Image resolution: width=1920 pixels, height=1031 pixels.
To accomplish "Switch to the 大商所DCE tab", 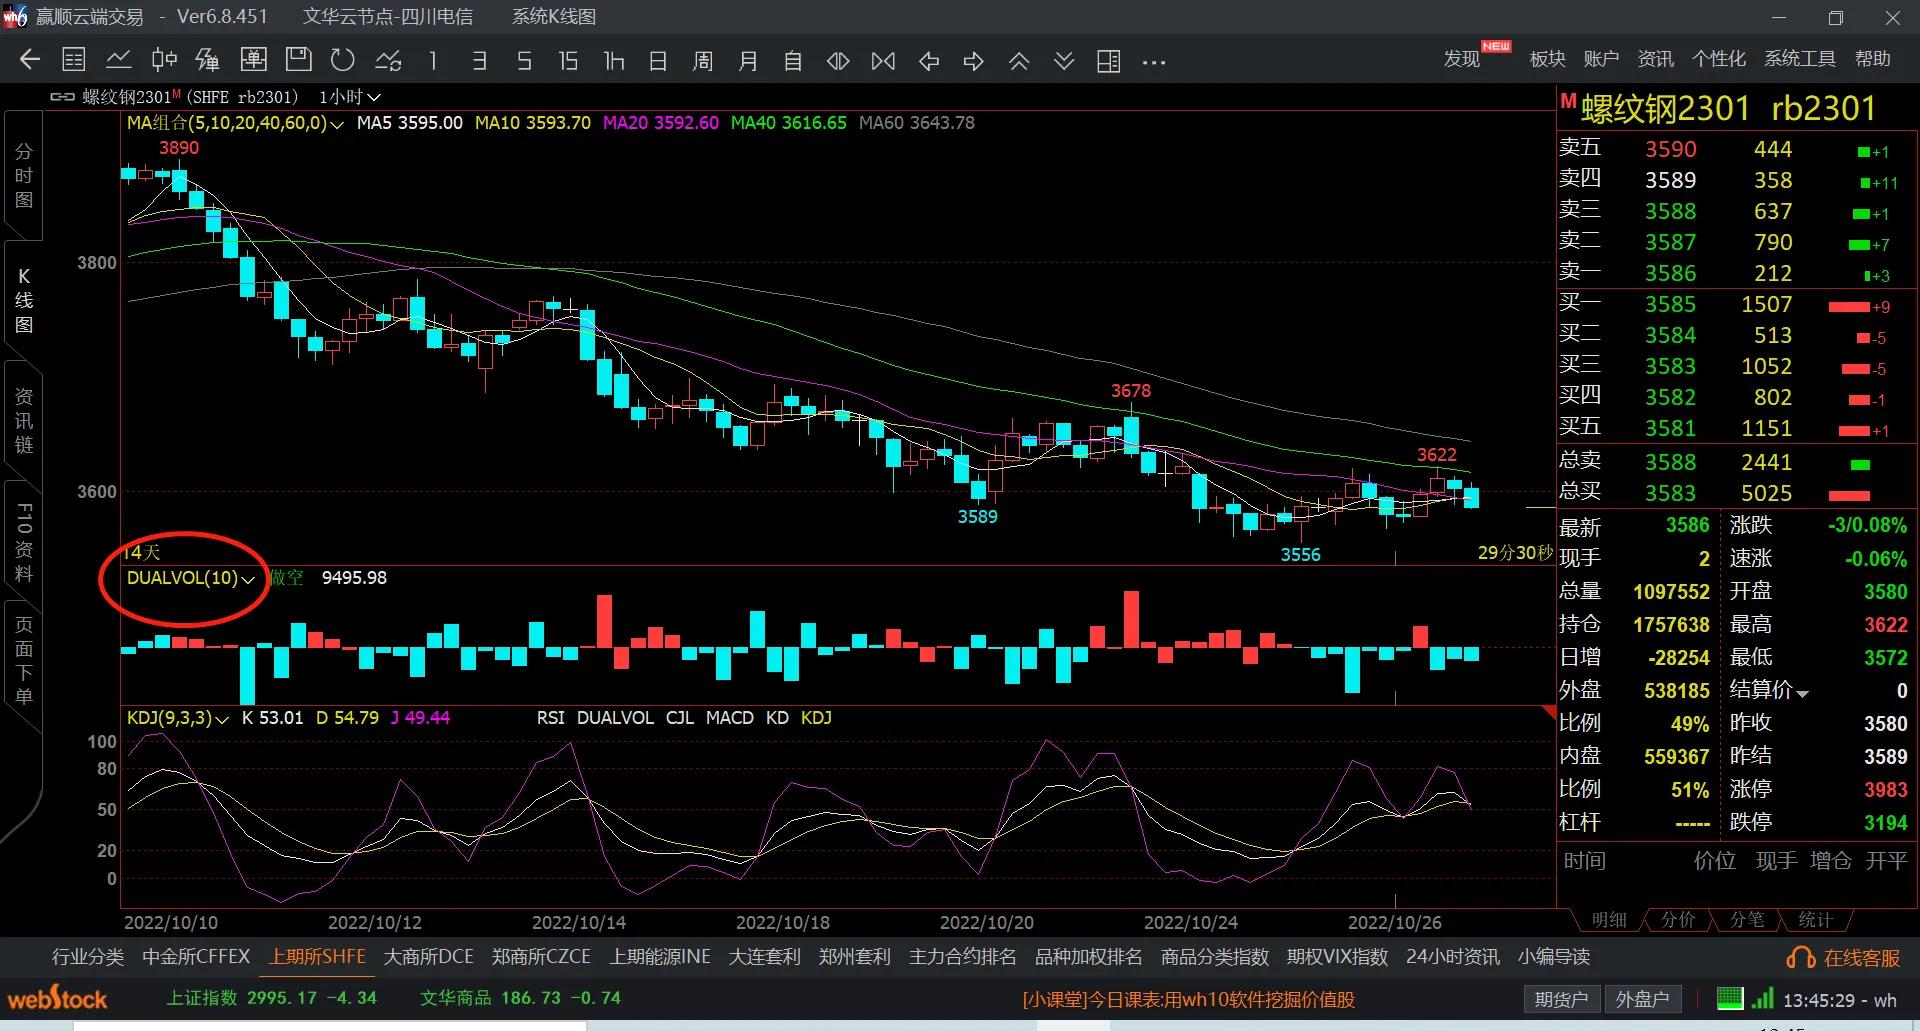I will pos(428,957).
